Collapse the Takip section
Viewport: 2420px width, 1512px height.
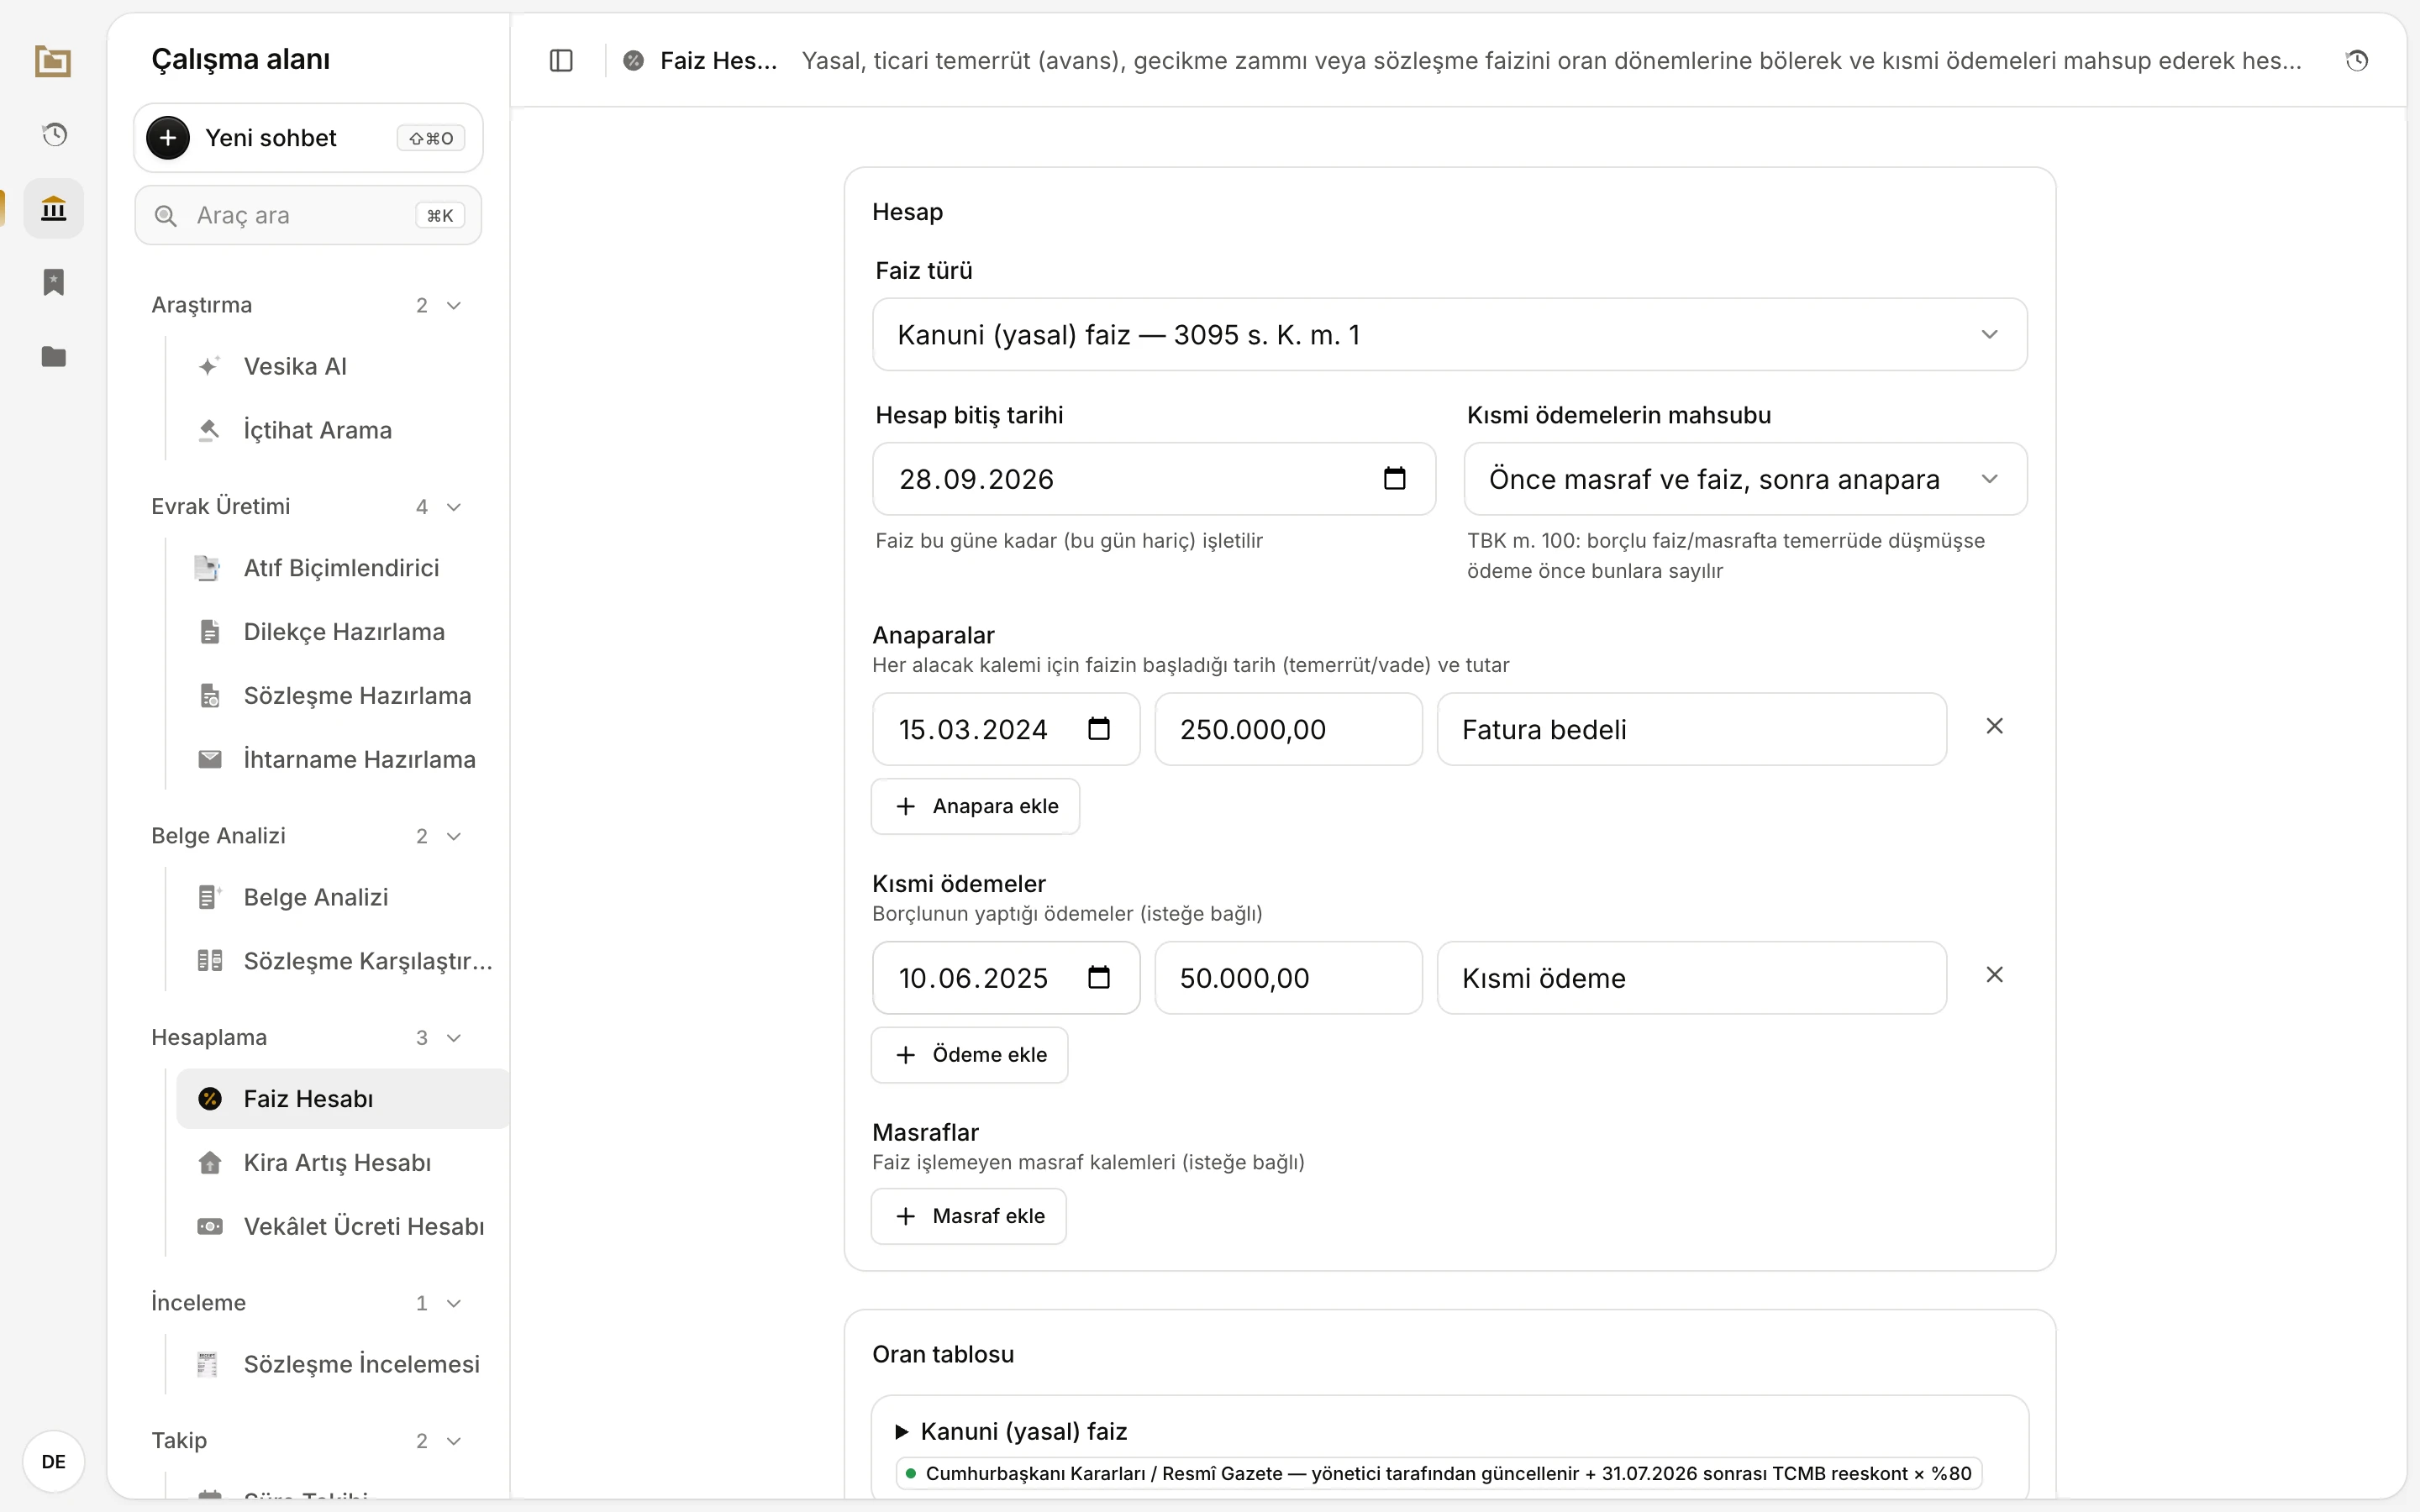(x=454, y=1441)
